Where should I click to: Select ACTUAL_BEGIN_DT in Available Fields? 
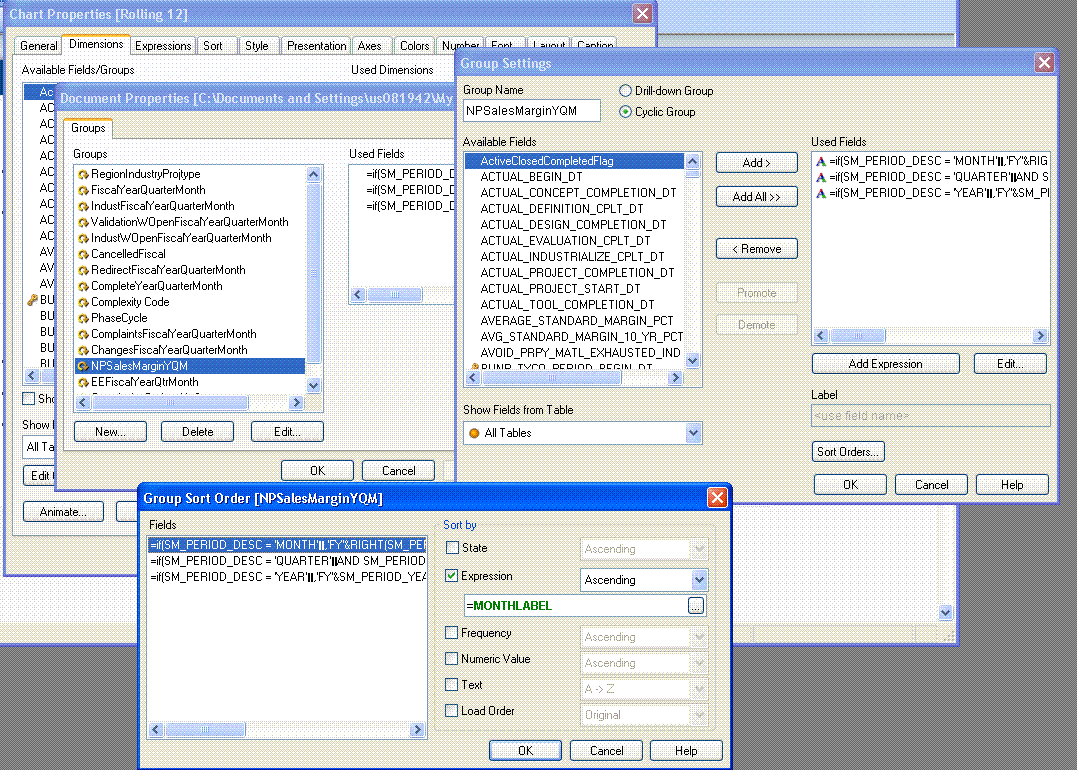pyautogui.click(x=532, y=177)
